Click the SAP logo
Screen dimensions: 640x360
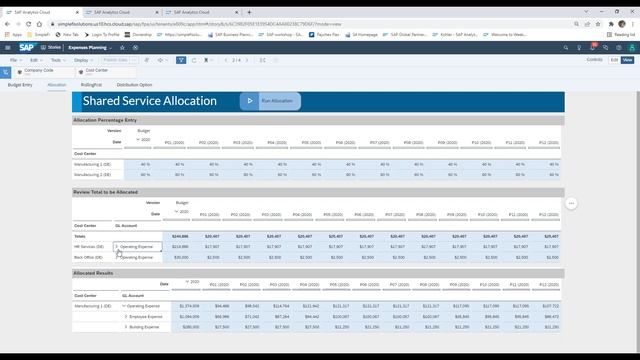click(27, 47)
